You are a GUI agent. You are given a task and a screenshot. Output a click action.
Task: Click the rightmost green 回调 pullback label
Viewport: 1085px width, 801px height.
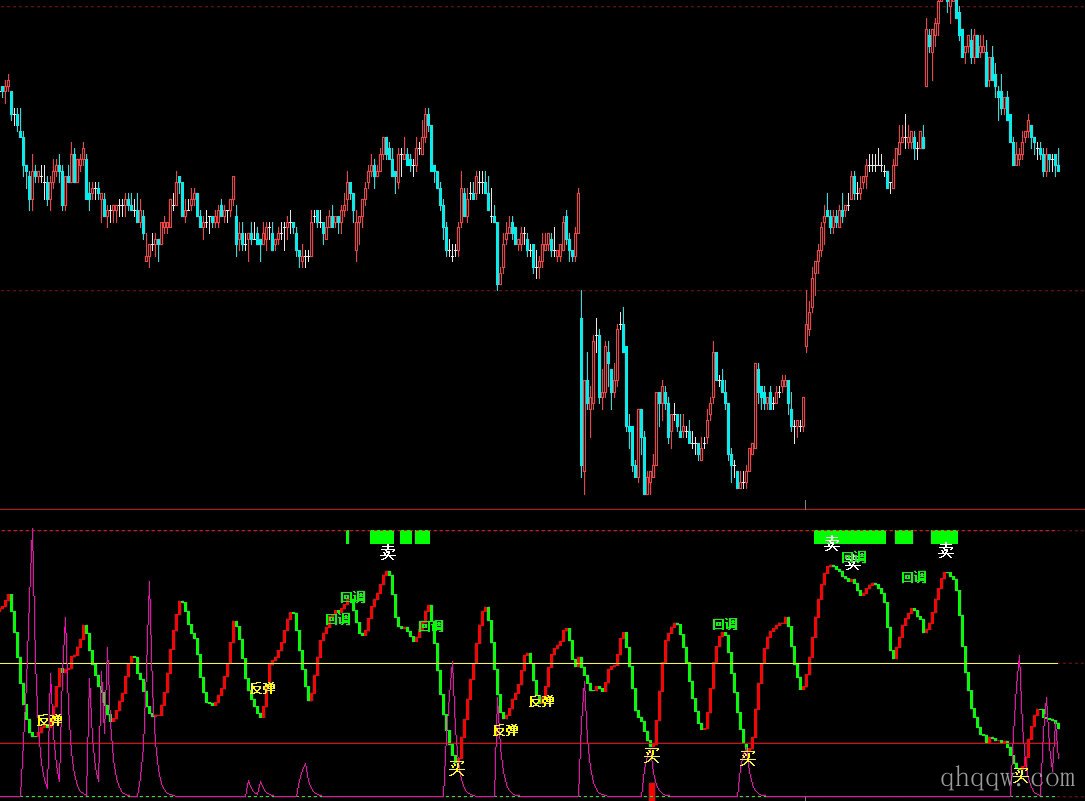(x=913, y=577)
